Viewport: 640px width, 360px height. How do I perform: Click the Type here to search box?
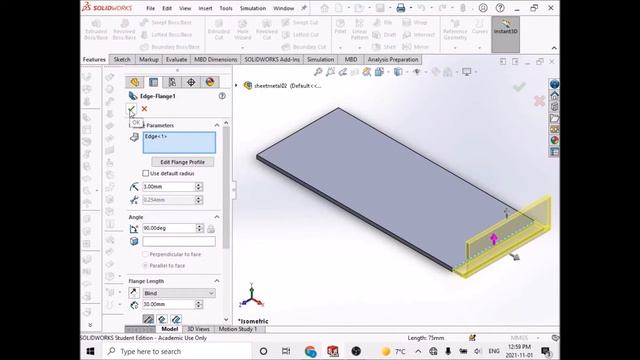(x=176, y=351)
